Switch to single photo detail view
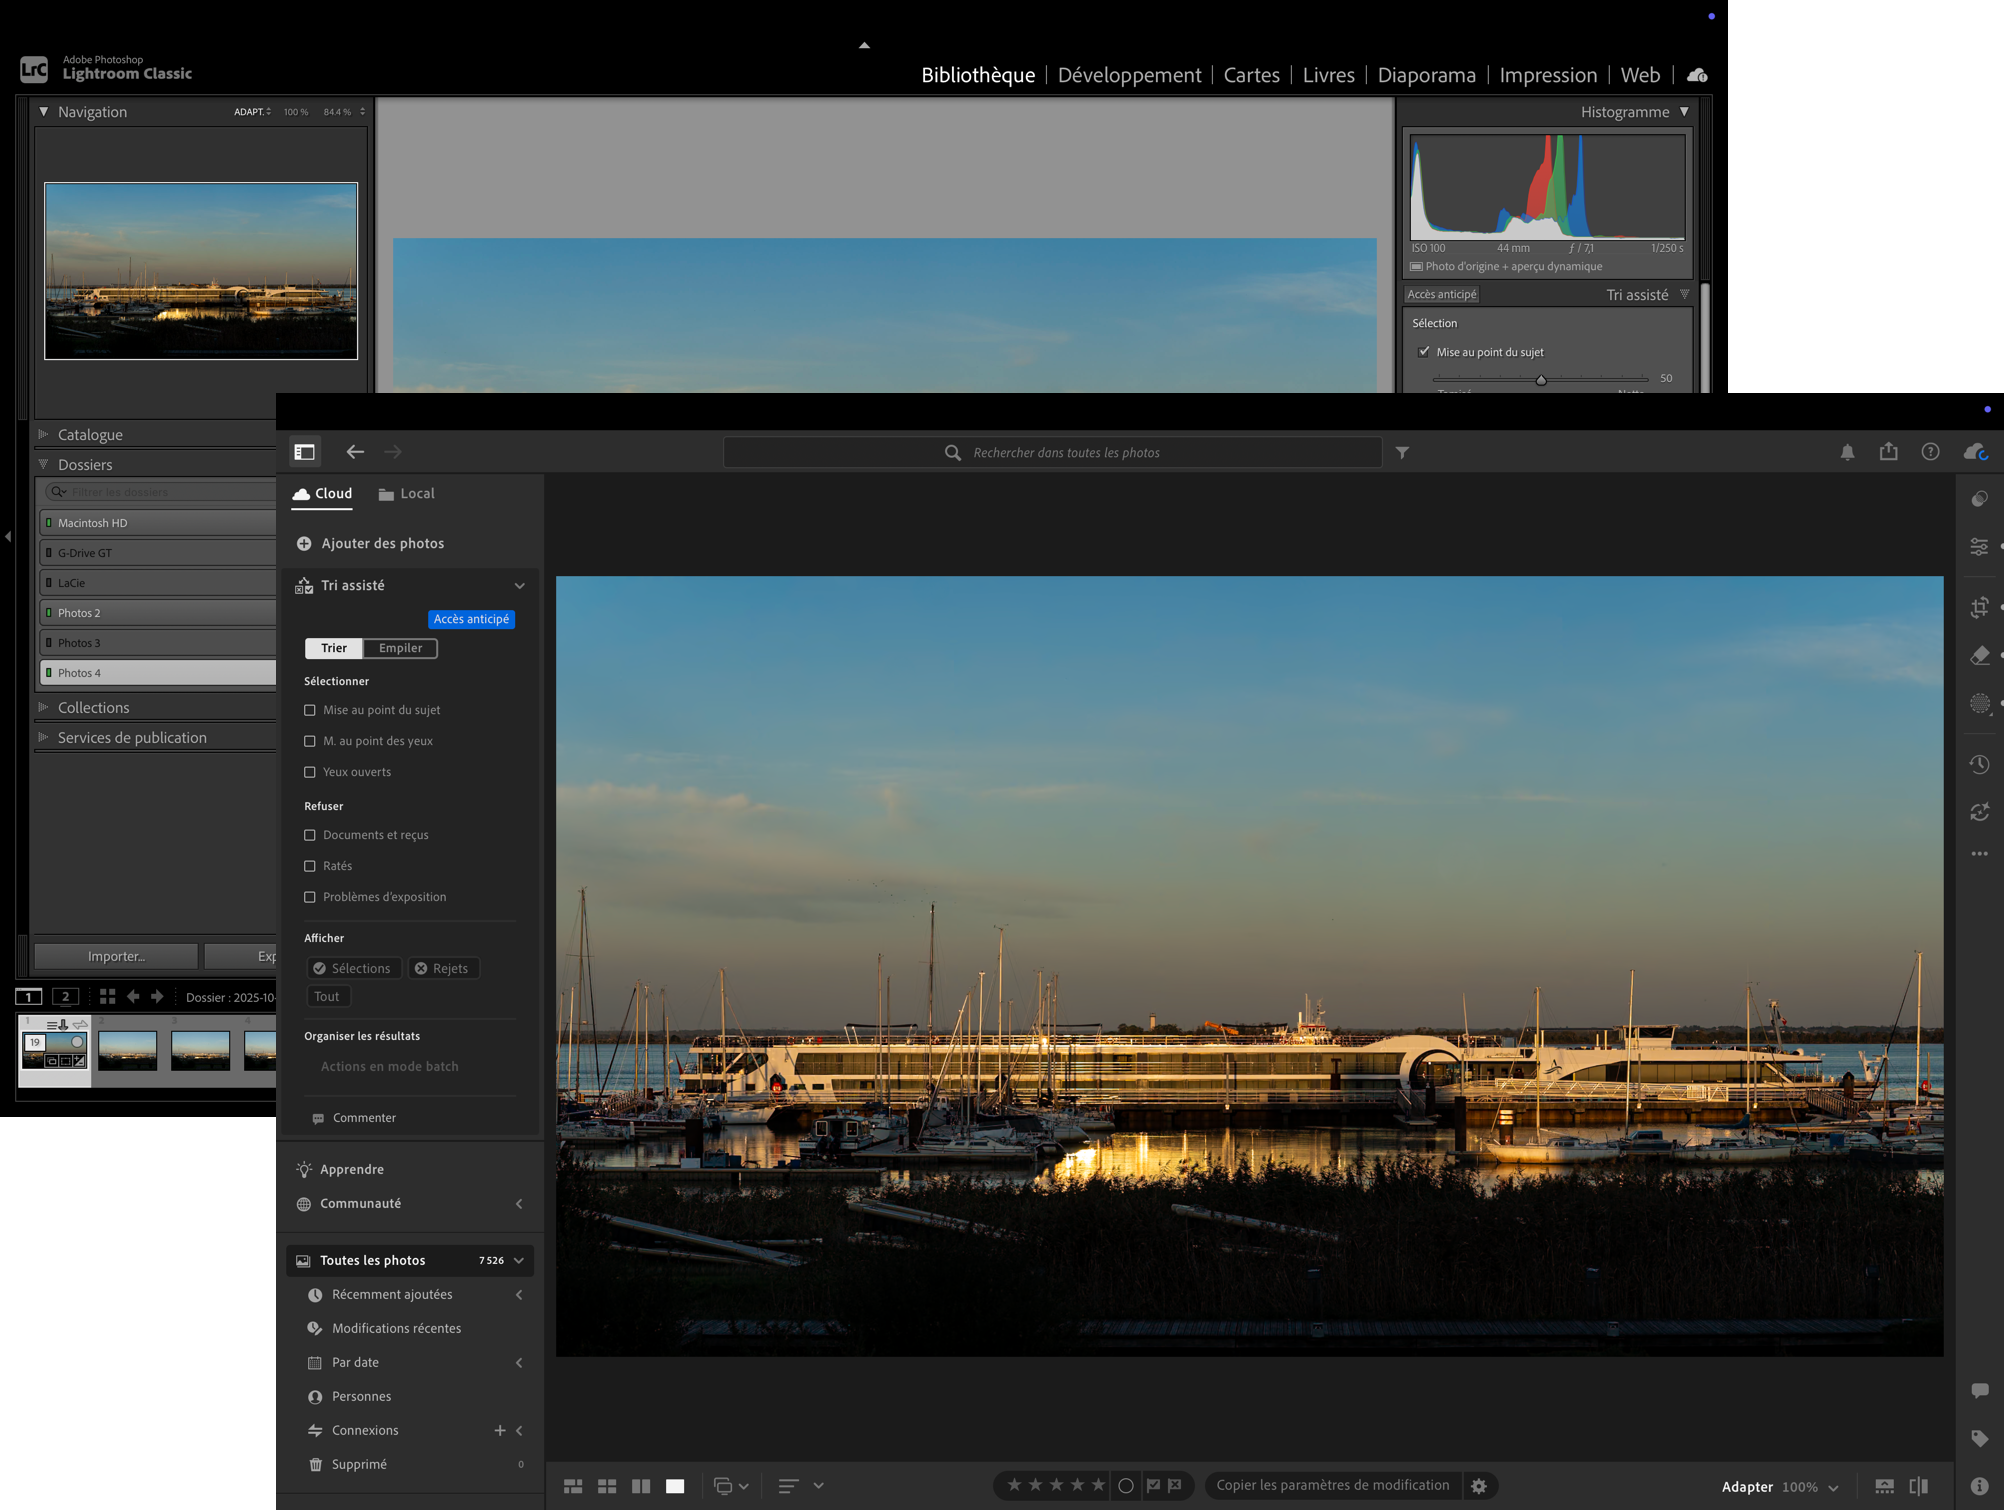The height and width of the screenshot is (1510, 2004). click(x=675, y=1486)
